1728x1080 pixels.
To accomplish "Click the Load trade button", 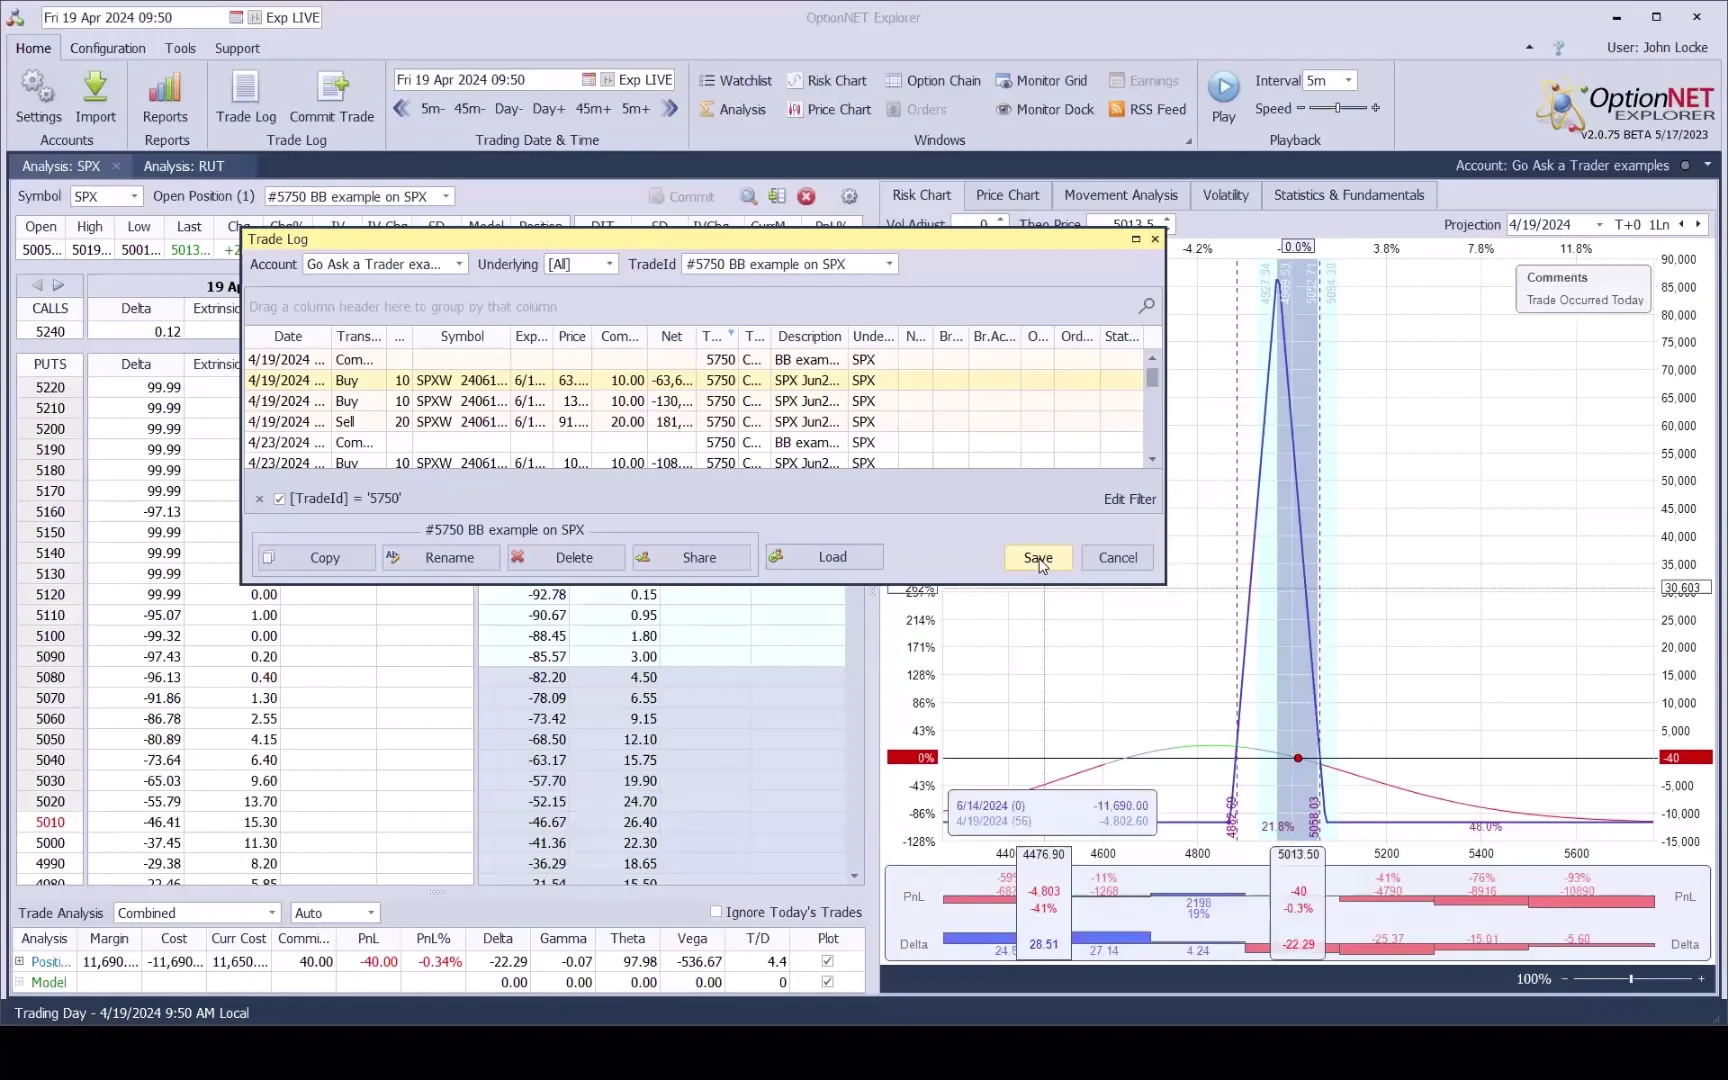I will (x=824, y=557).
